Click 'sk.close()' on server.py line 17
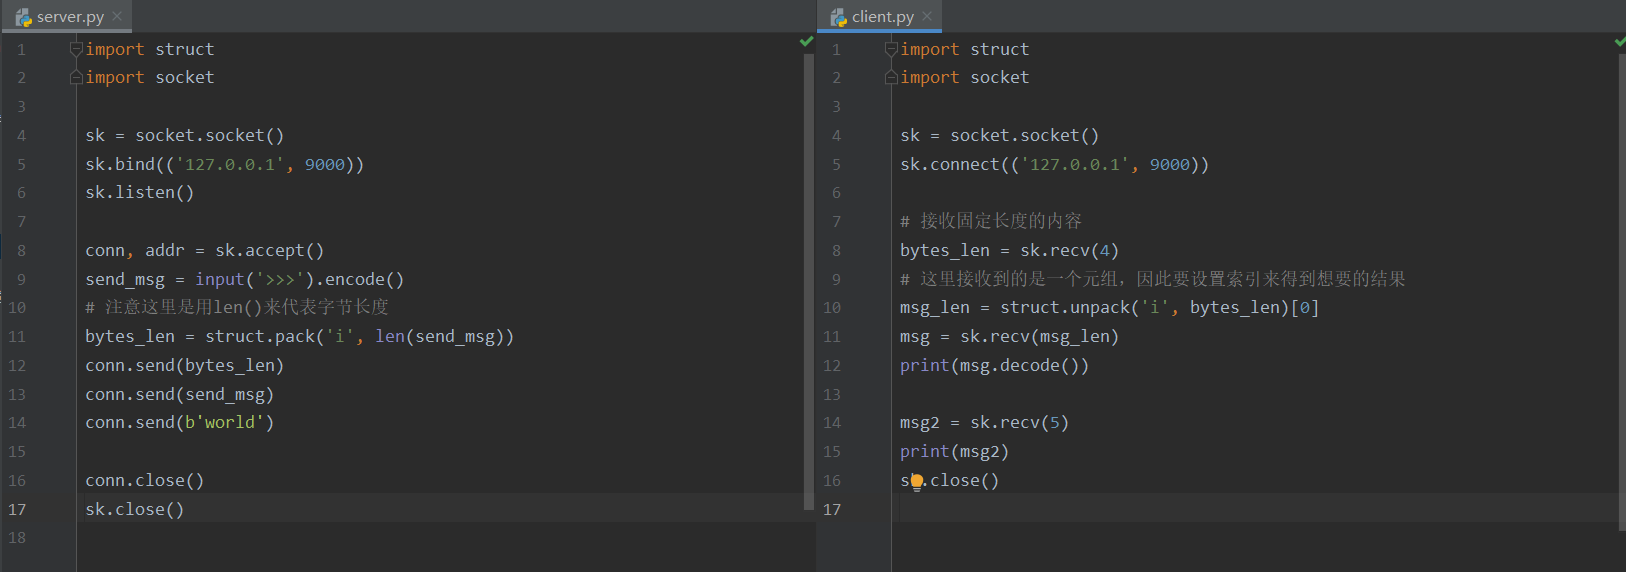Viewport: 1626px width, 572px height. [134, 509]
